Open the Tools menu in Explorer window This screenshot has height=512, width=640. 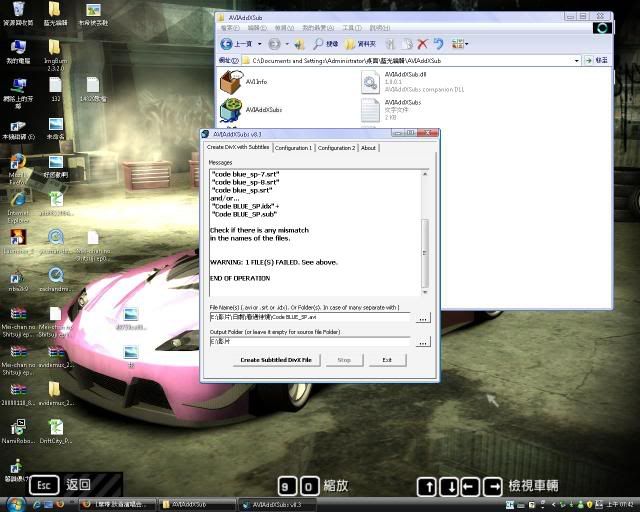(x=351, y=28)
